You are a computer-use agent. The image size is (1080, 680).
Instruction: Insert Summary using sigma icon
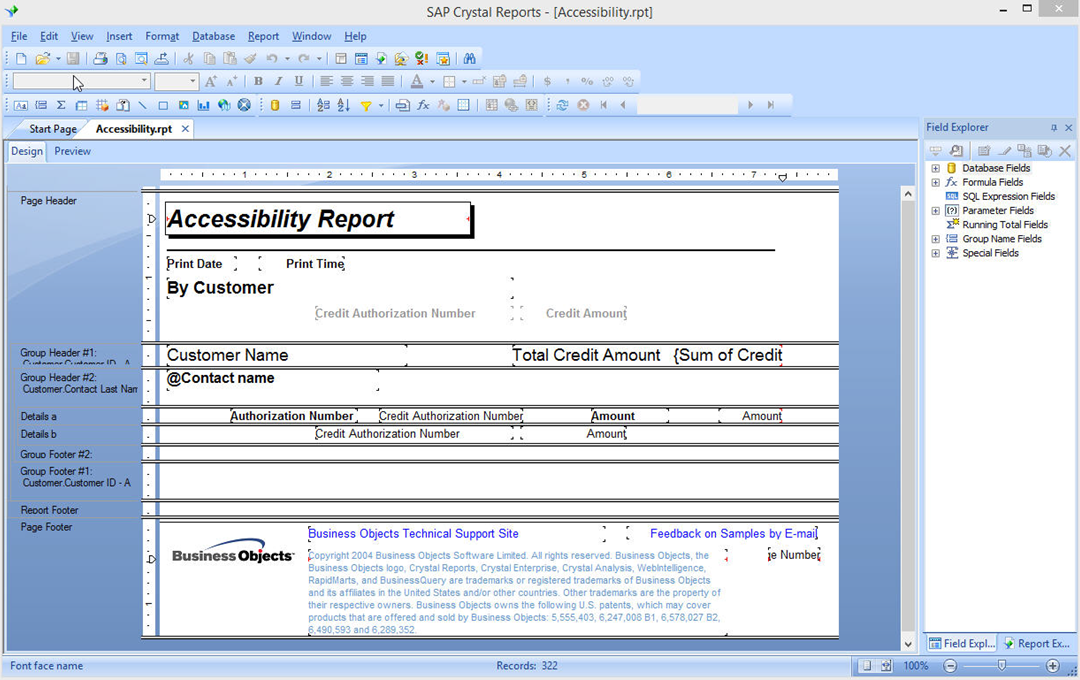coord(61,105)
